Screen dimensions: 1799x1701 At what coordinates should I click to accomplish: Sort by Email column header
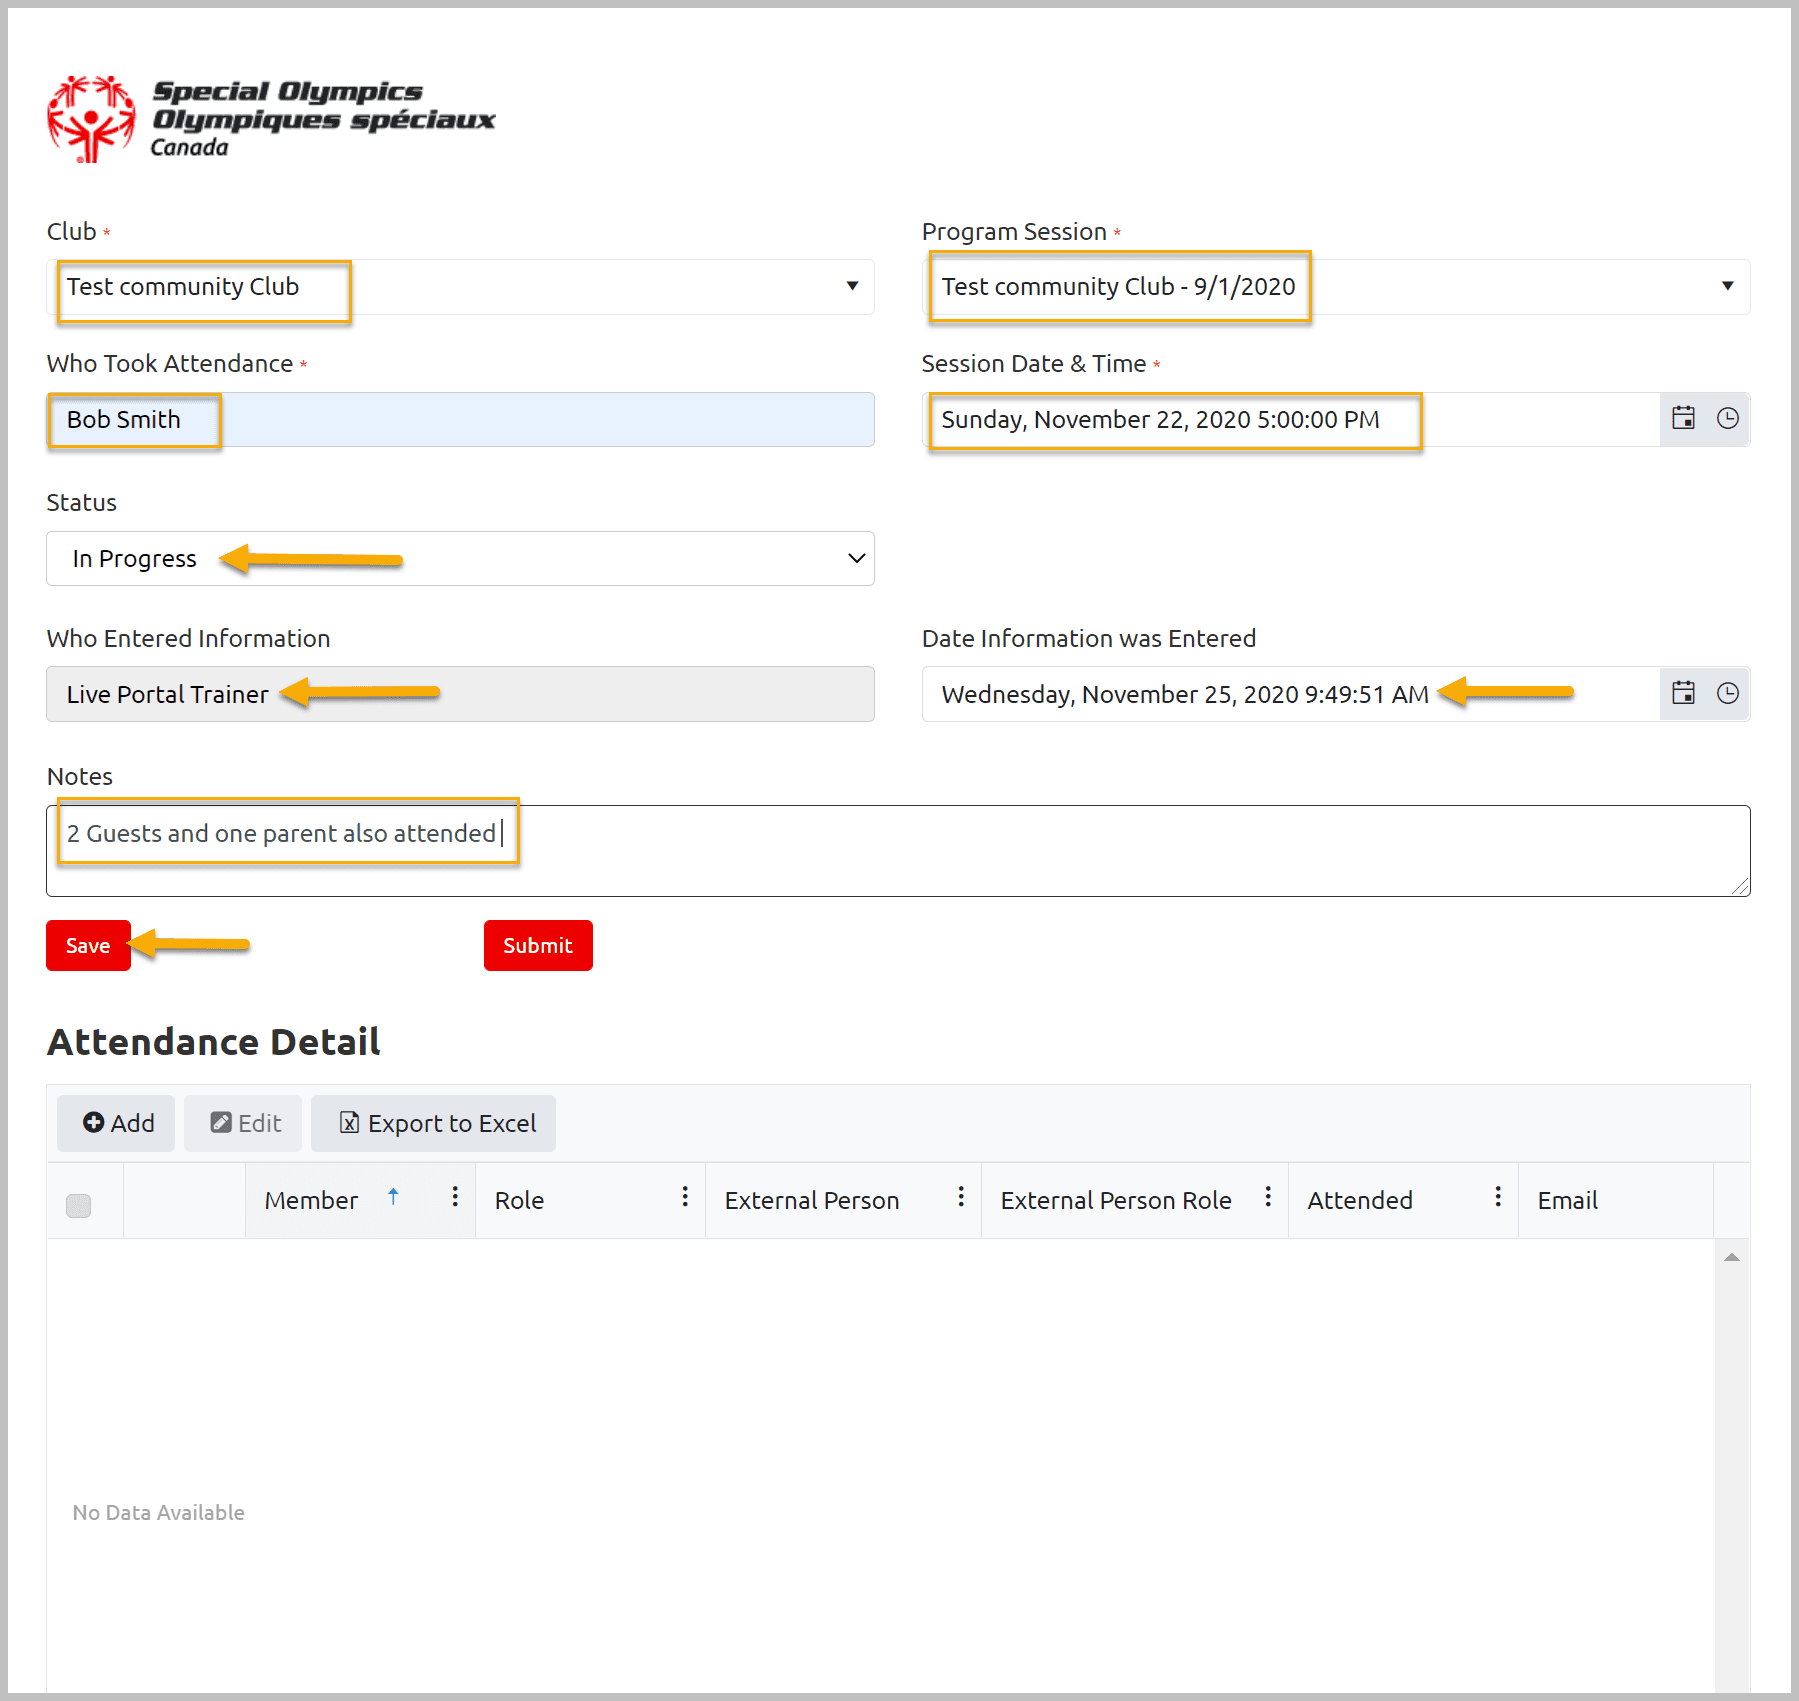pyautogui.click(x=1567, y=1200)
